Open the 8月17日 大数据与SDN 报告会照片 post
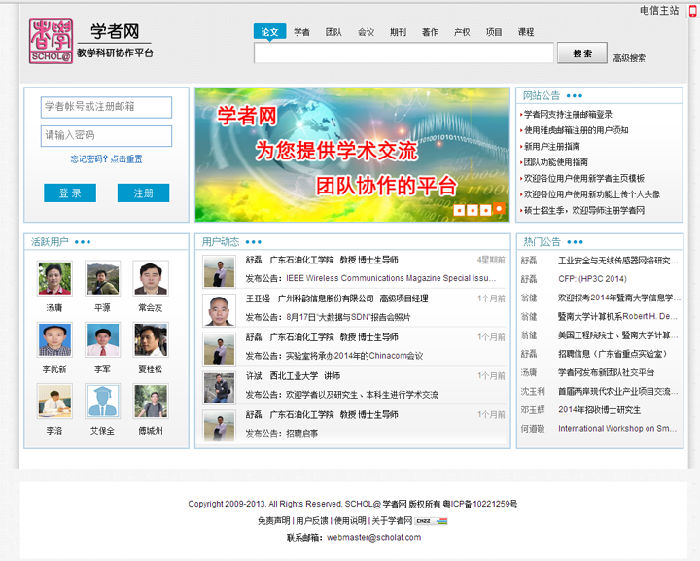The height and width of the screenshot is (561, 700). pyautogui.click(x=348, y=317)
